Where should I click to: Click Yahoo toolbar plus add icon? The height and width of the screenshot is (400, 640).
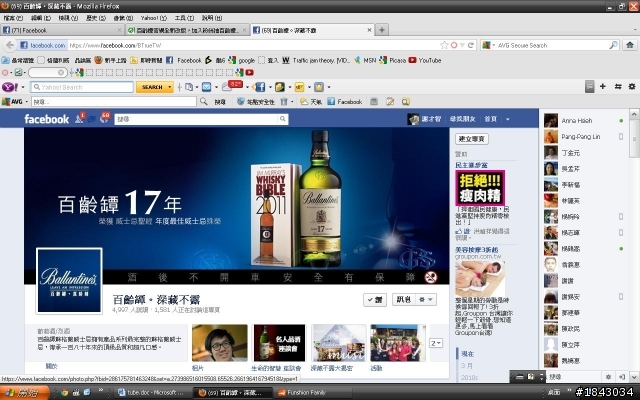click(x=602, y=87)
